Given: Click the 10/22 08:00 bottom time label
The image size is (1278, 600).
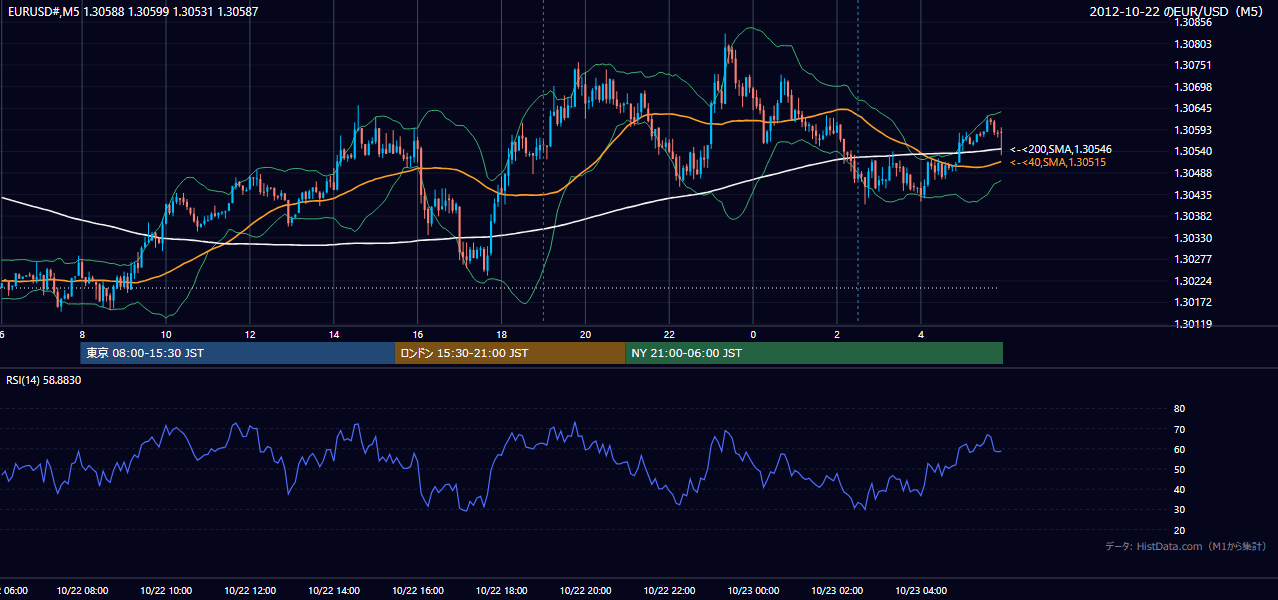Looking at the screenshot, I should coord(82,591).
